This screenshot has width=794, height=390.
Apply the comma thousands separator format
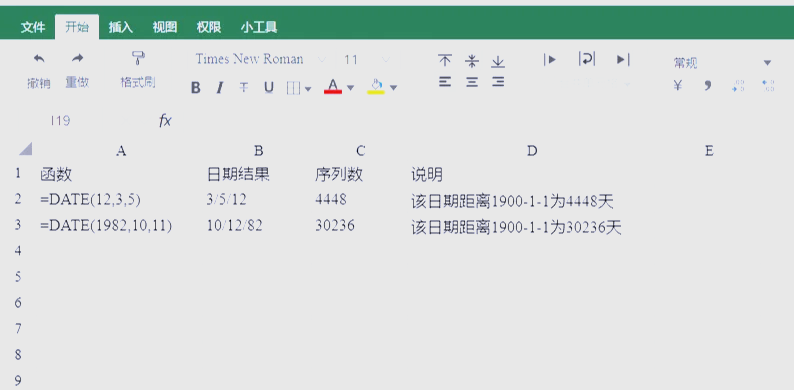coord(707,86)
